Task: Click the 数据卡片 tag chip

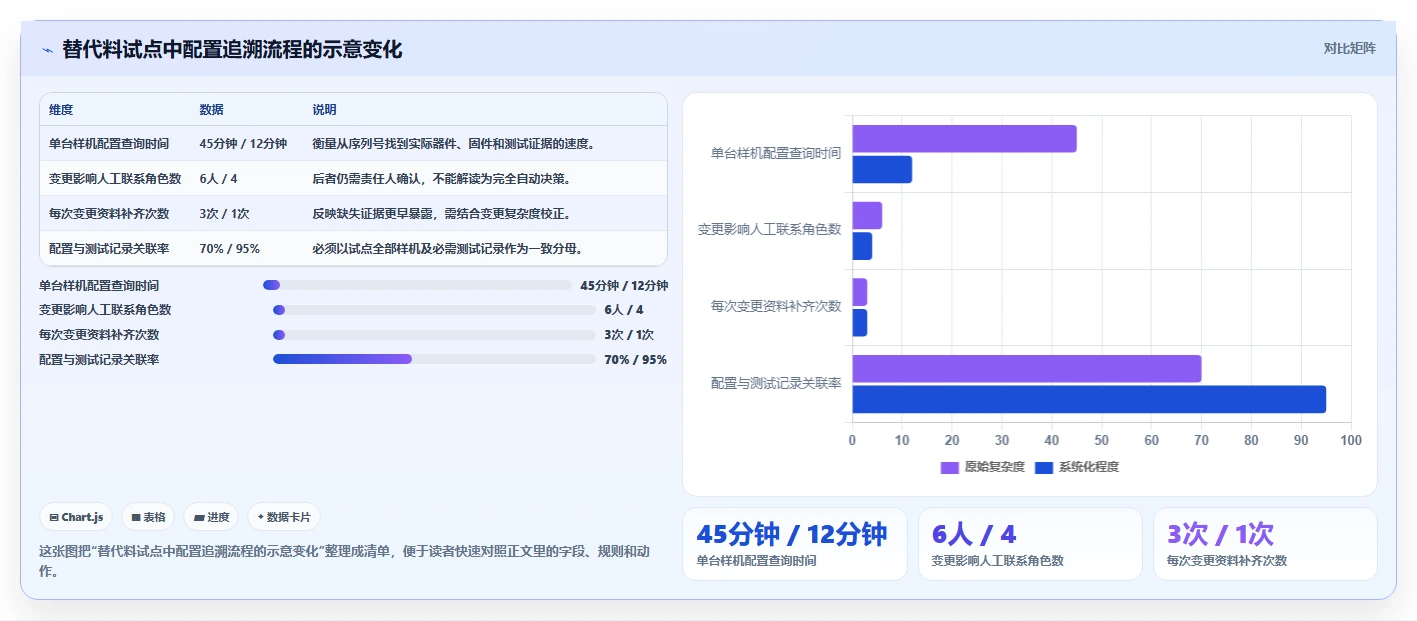Action: click(284, 517)
